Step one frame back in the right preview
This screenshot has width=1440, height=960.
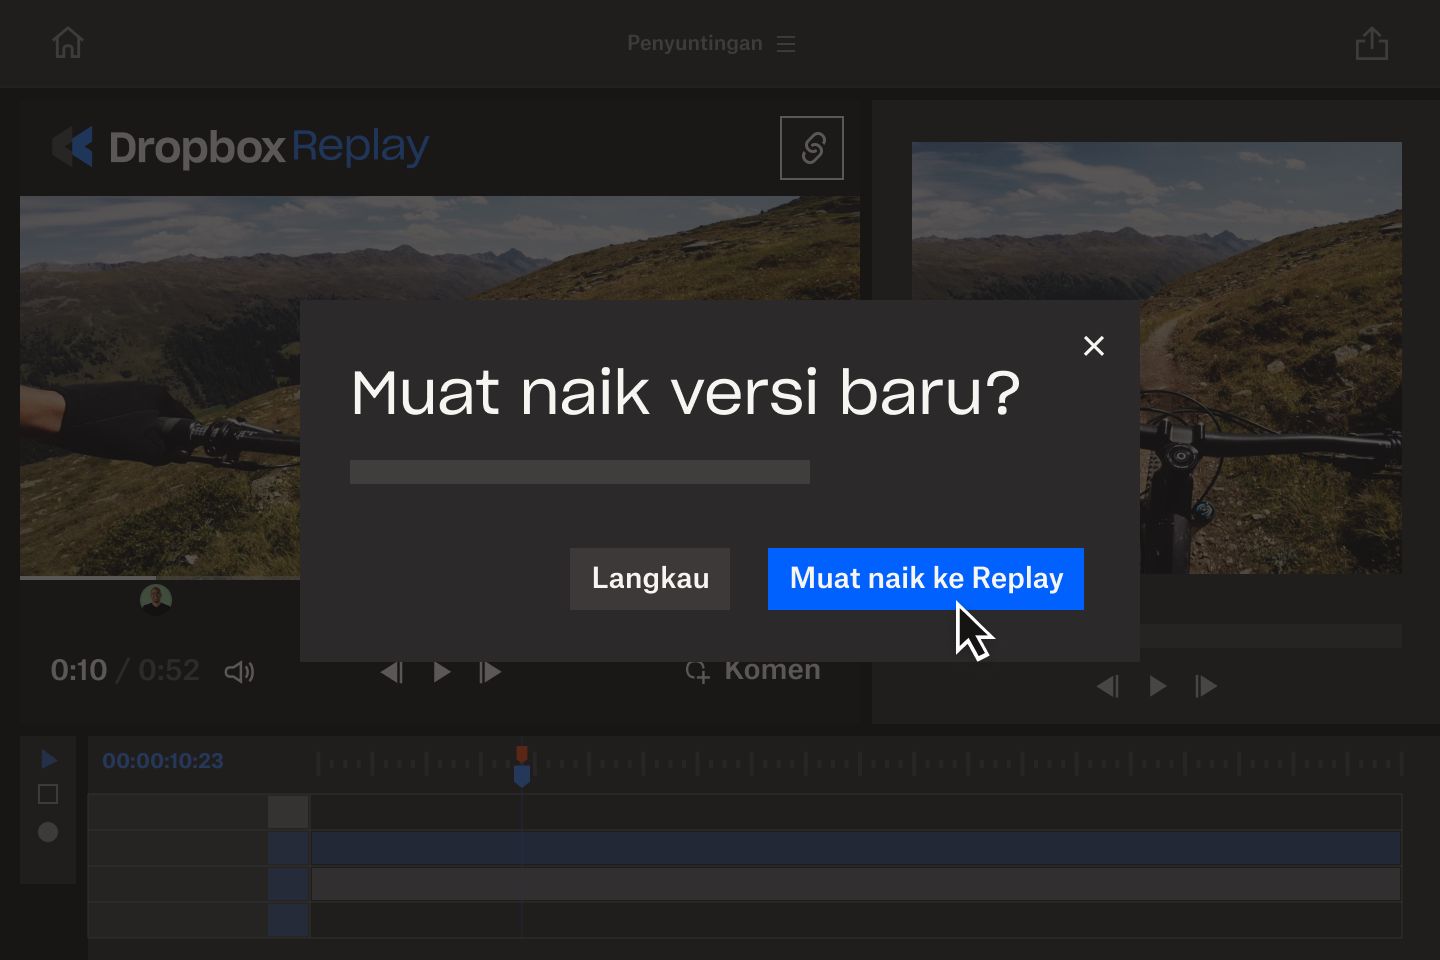pyautogui.click(x=1108, y=686)
